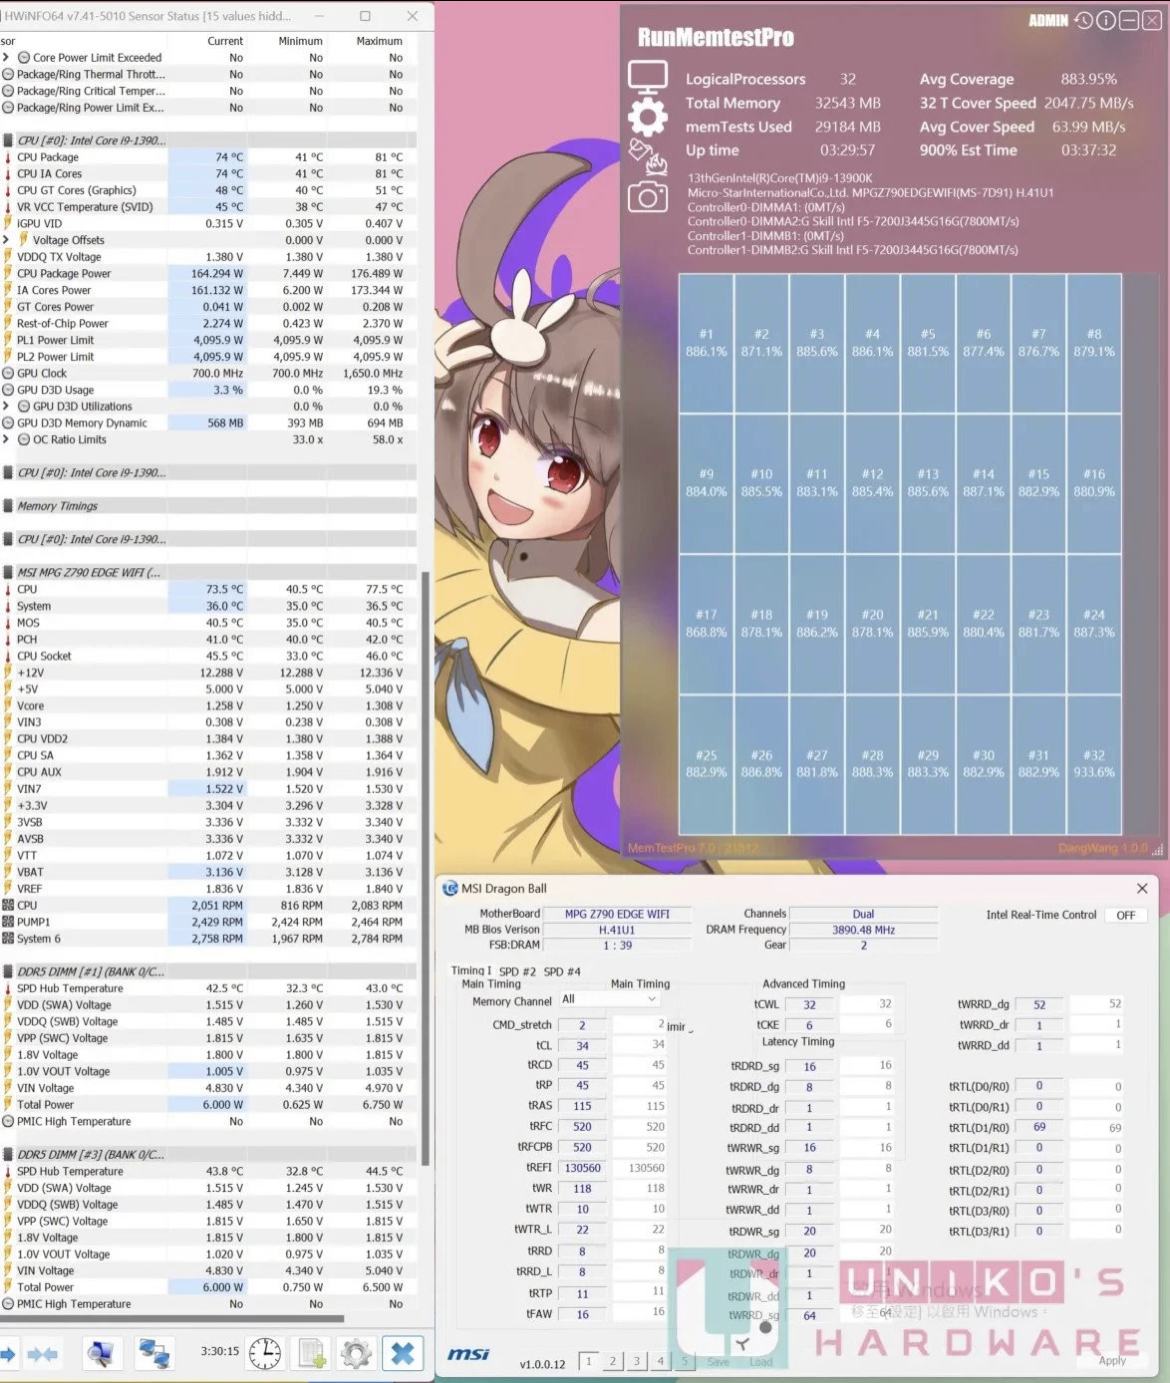Click memtest tile #32 showing 933.6%
1170x1383 pixels.
pyautogui.click(x=1094, y=764)
